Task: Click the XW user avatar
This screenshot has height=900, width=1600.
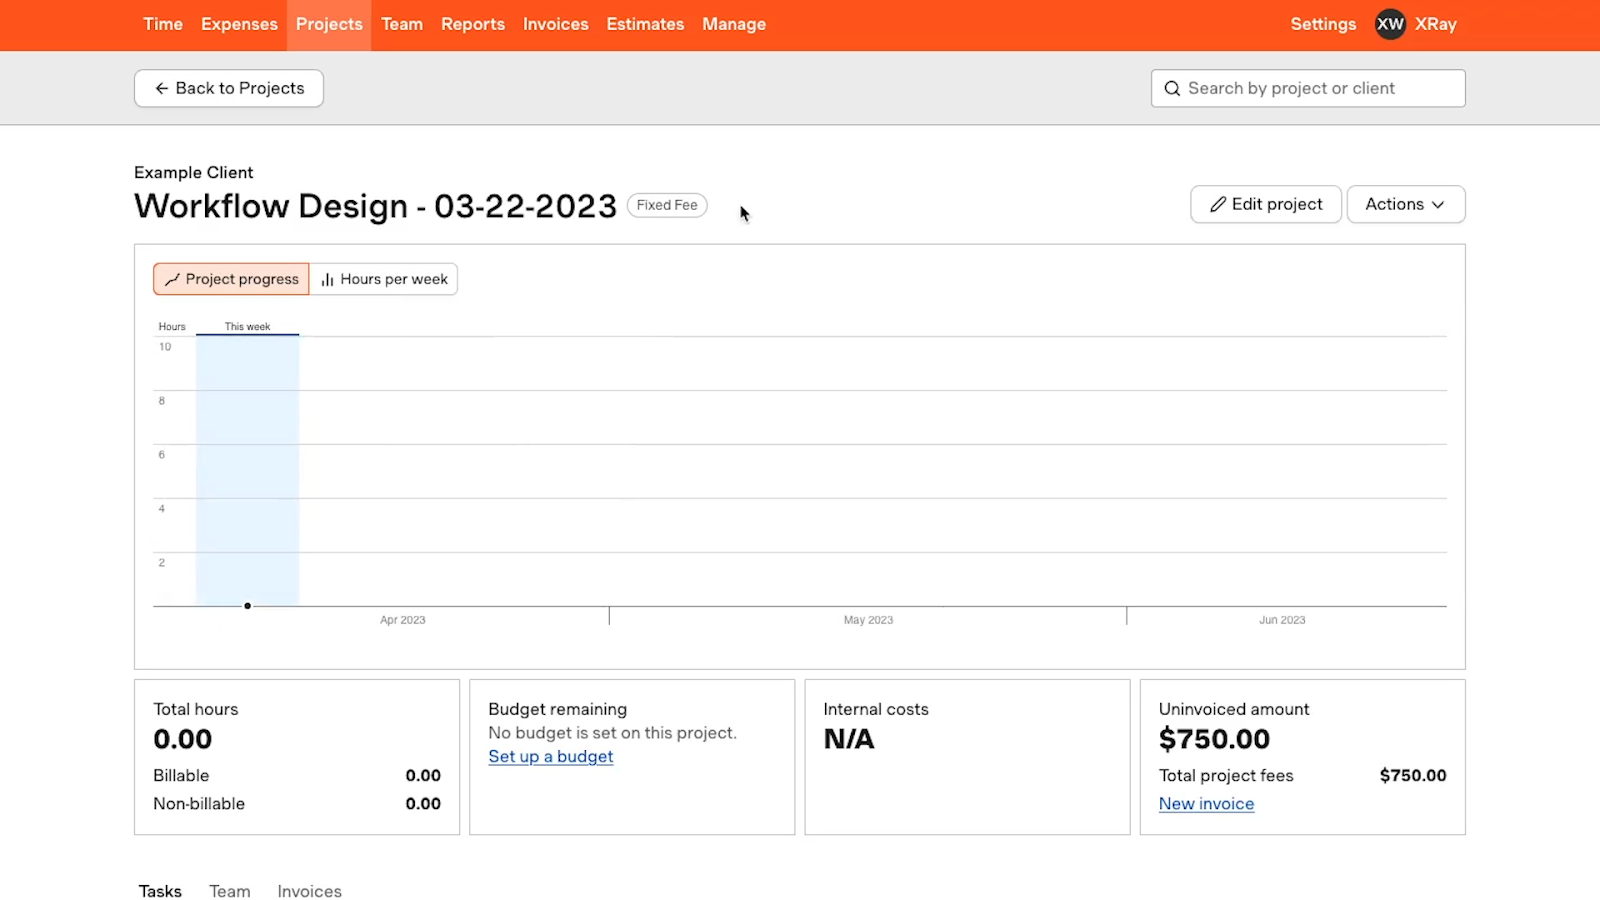Action: 1390,24
